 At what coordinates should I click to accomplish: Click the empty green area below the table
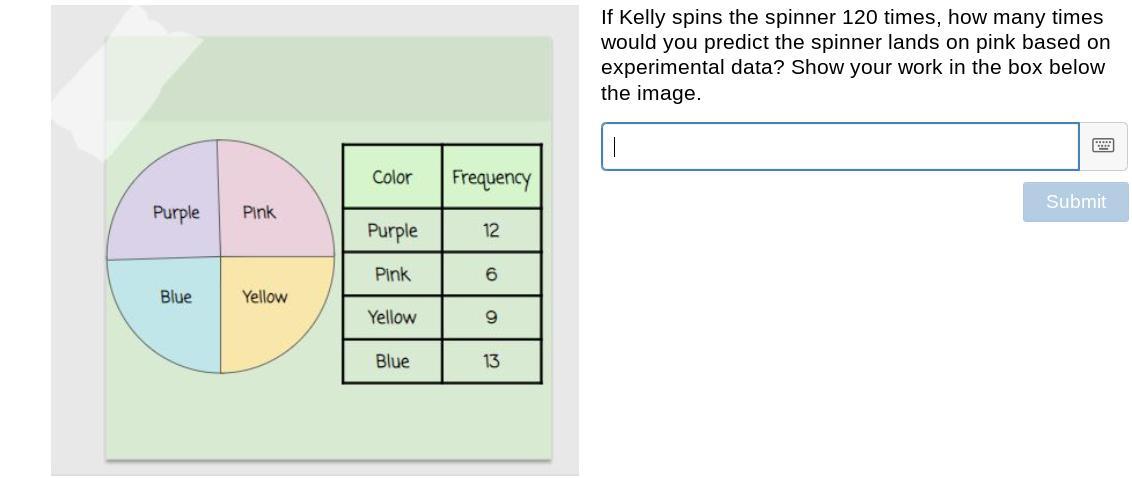330,422
